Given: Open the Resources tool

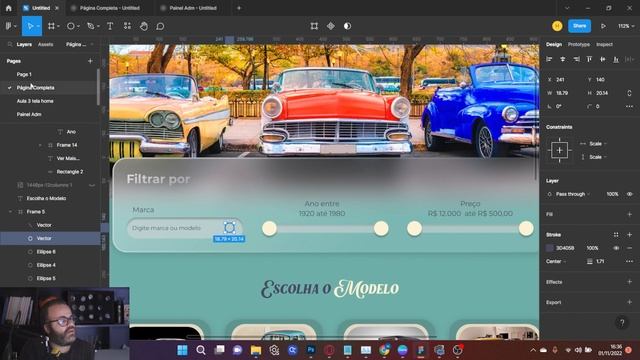Looking at the screenshot, I should [127, 26].
